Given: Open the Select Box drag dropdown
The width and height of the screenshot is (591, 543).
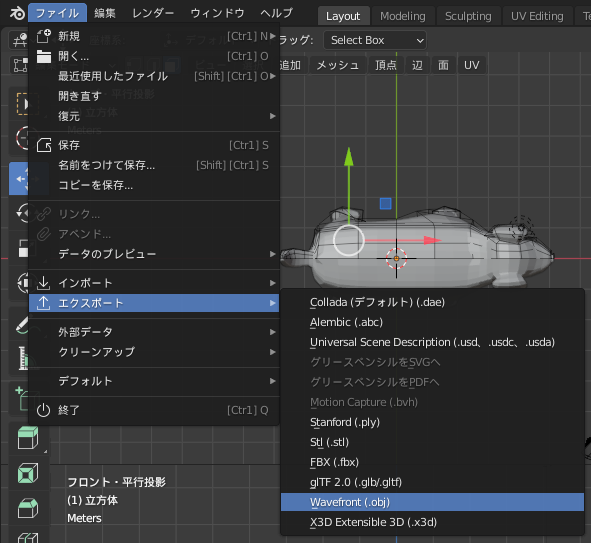Looking at the screenshot, I should click(375, 40).
